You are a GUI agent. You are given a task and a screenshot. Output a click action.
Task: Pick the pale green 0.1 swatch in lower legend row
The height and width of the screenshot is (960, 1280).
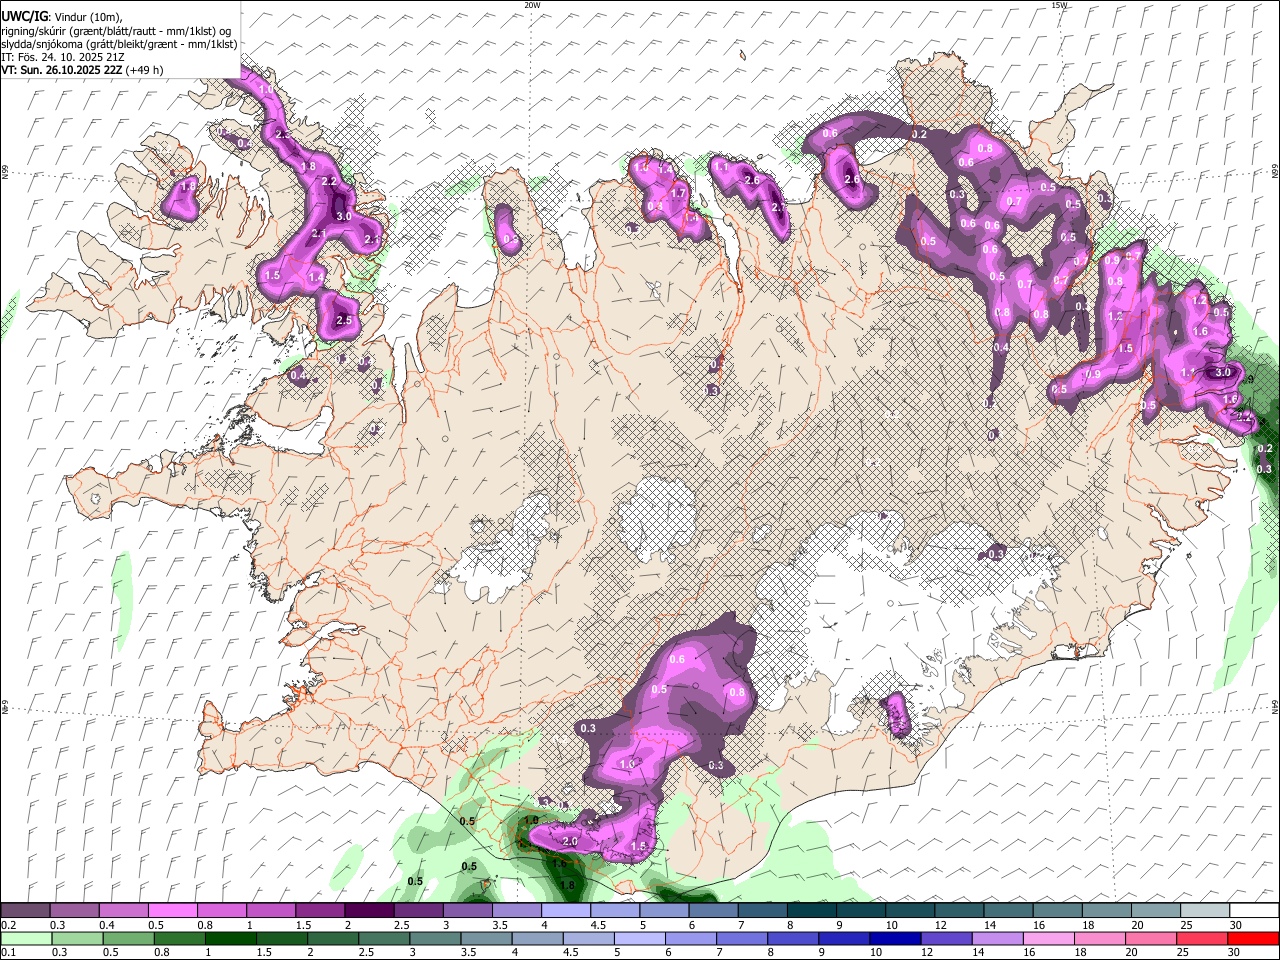25,938
